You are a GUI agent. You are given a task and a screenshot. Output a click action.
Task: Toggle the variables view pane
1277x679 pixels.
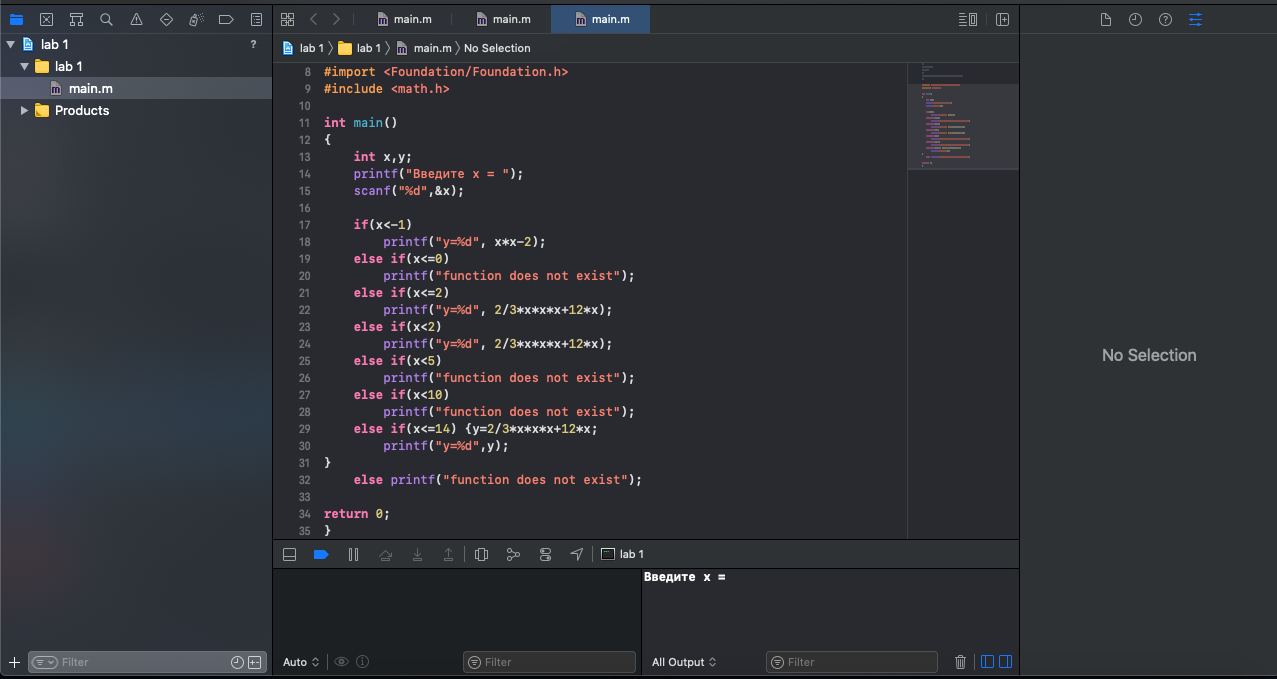(x=987, y=662)
